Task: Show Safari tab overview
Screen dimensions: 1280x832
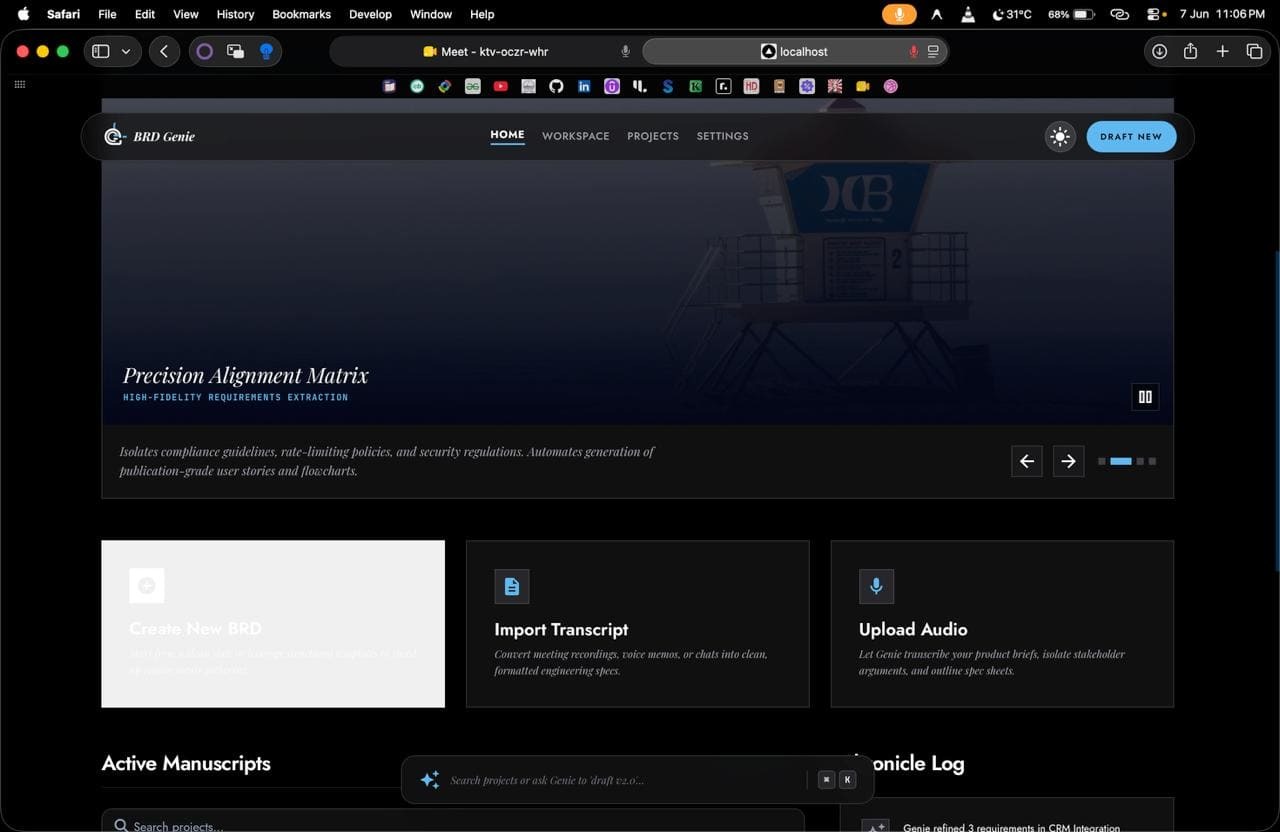Action: (1254, 51)
